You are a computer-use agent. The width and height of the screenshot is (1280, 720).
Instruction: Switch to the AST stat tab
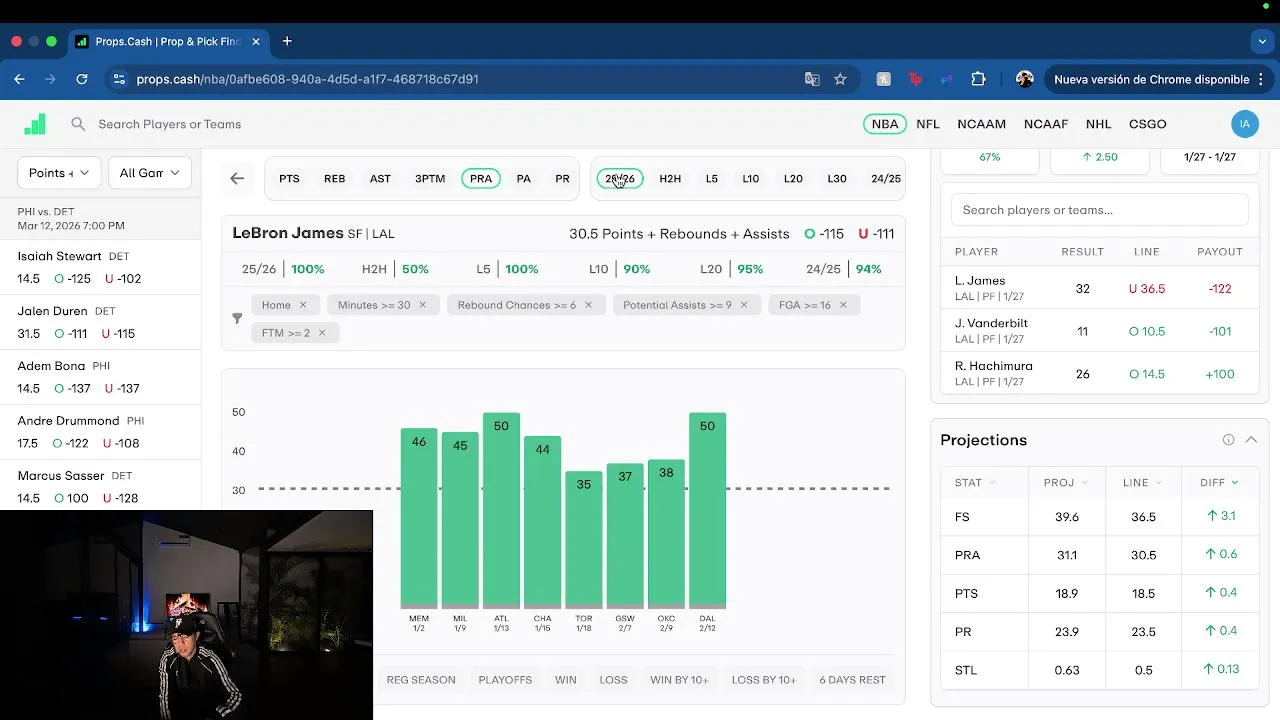(380, 179)
